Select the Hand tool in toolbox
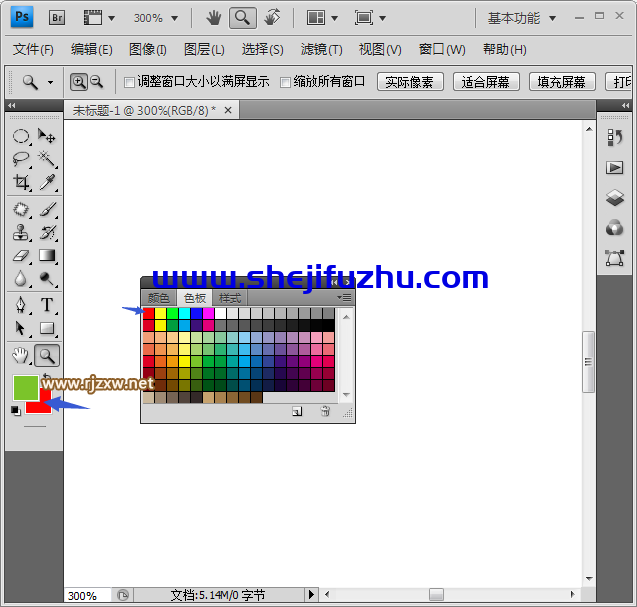Image resolution: width=637 pixels, height=607 pixels. pyautogui.click(x=21, y=356)
